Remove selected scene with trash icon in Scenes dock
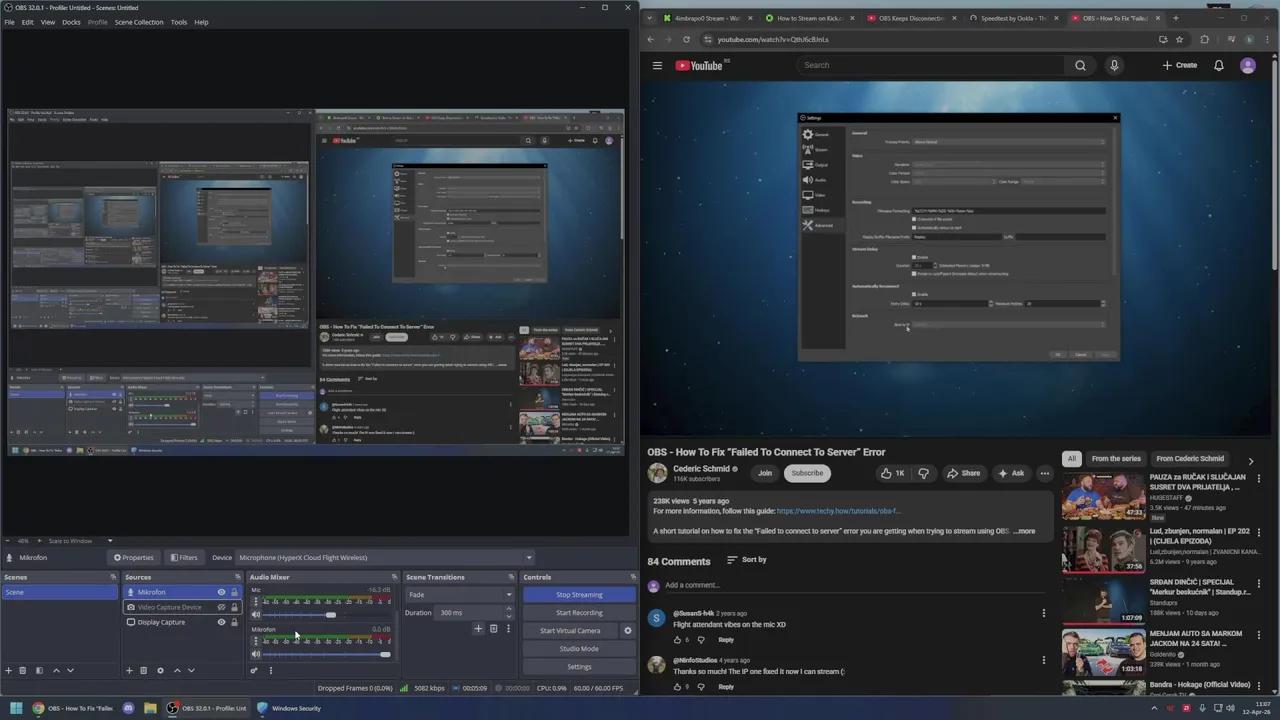 coord(22,670)
